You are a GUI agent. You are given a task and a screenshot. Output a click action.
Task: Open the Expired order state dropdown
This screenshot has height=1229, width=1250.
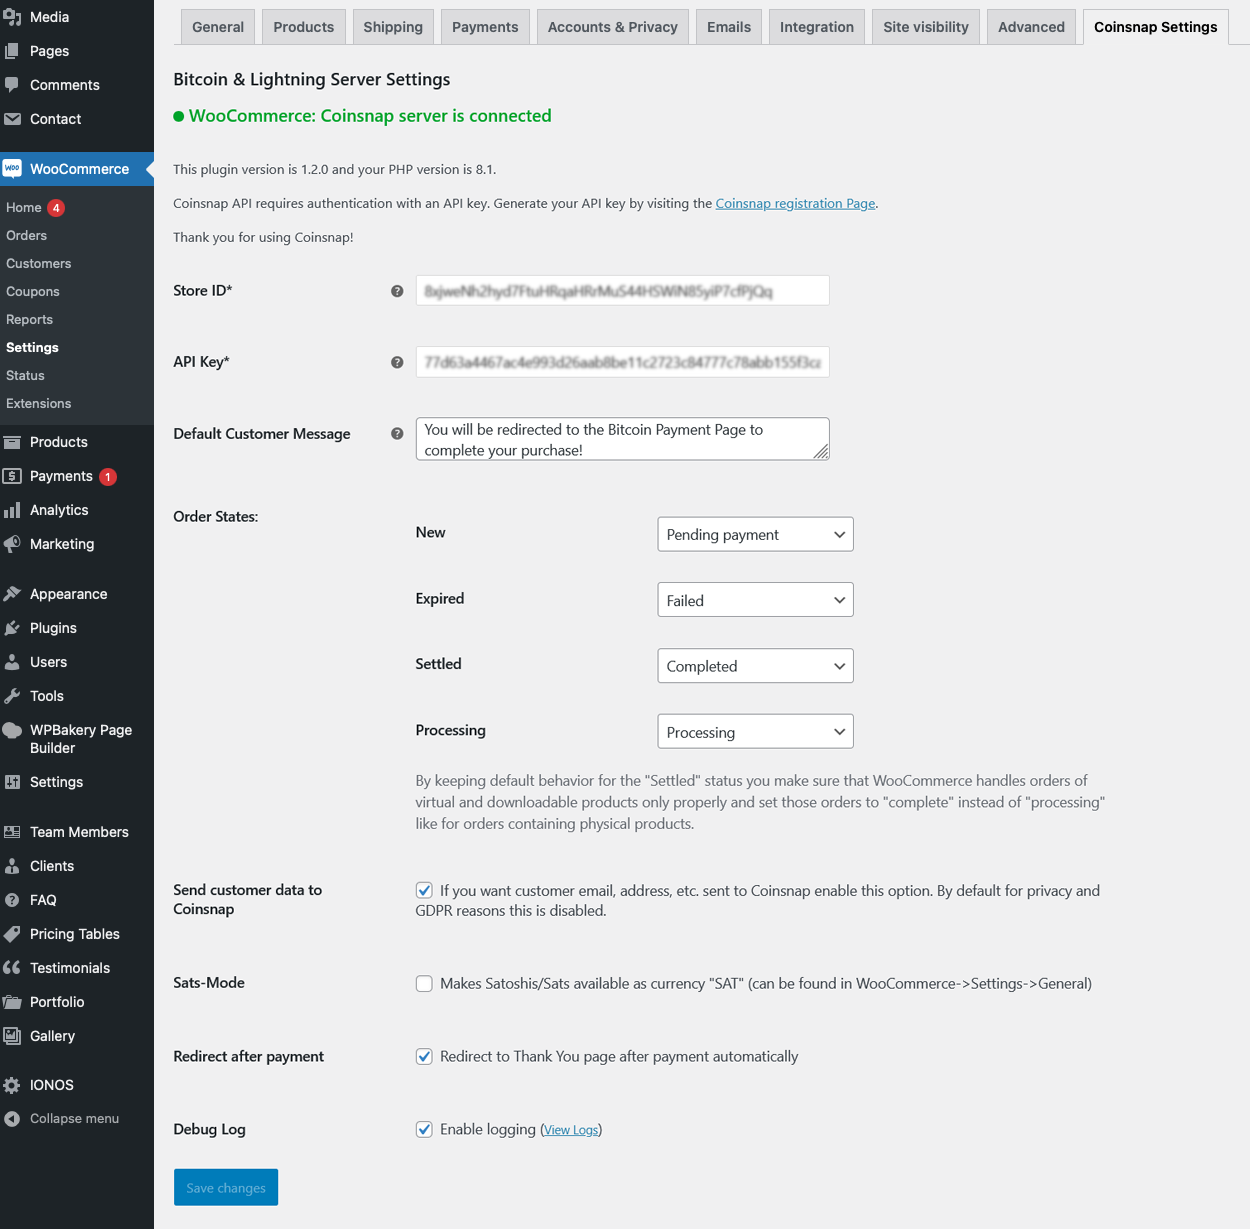pos(755,600)
